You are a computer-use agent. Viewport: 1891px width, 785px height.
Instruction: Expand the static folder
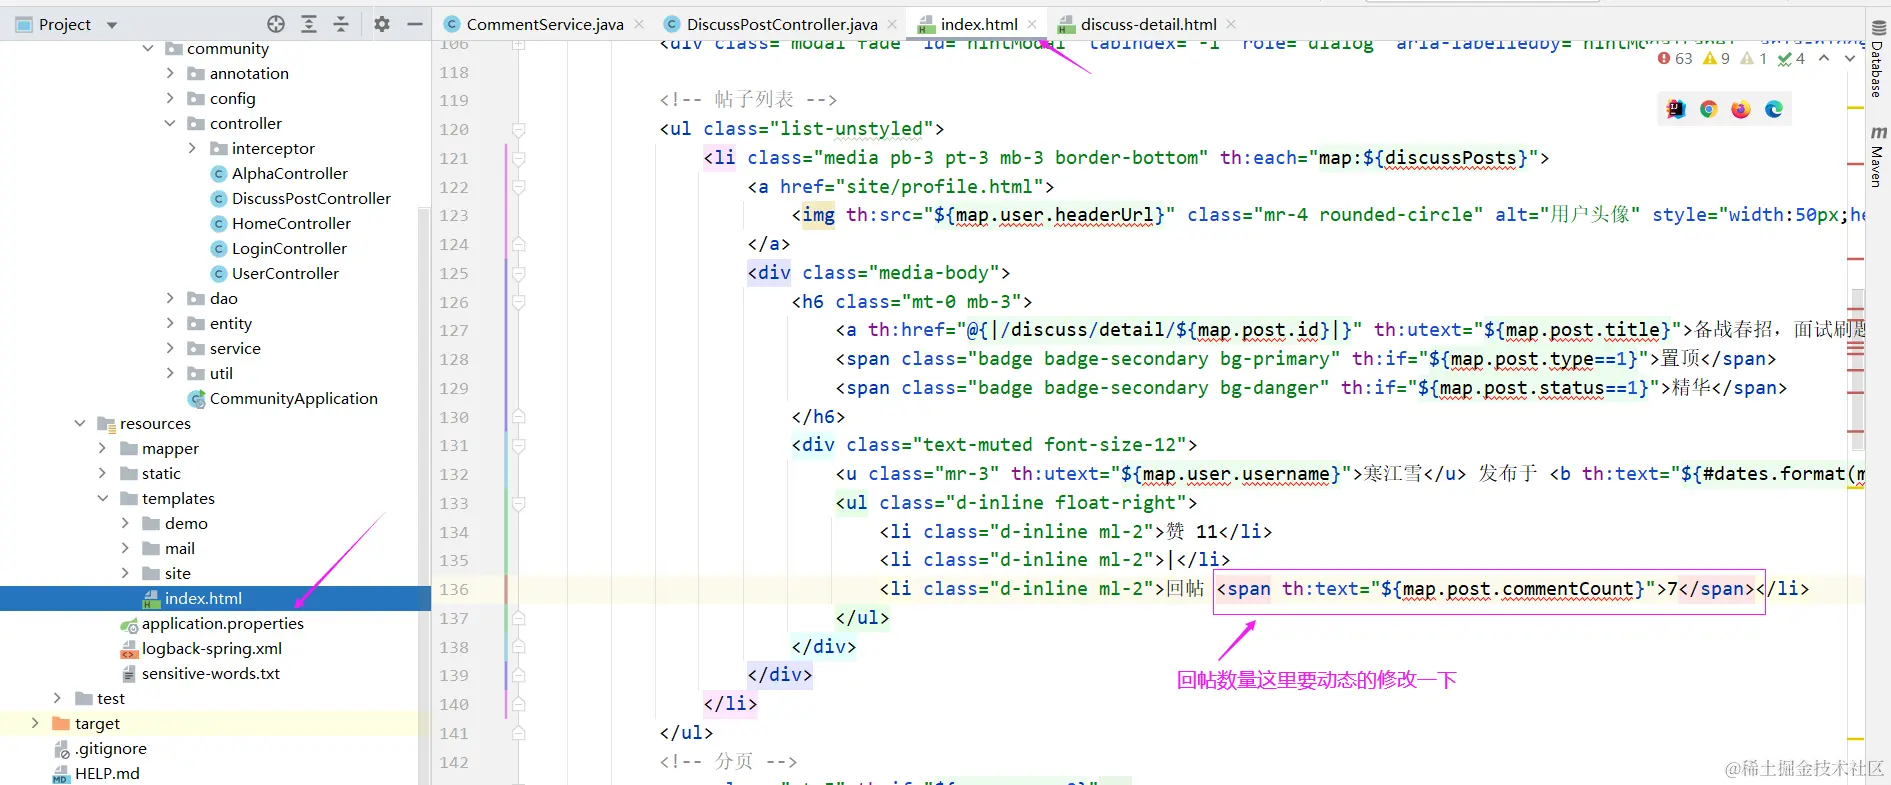click(102, 473)
